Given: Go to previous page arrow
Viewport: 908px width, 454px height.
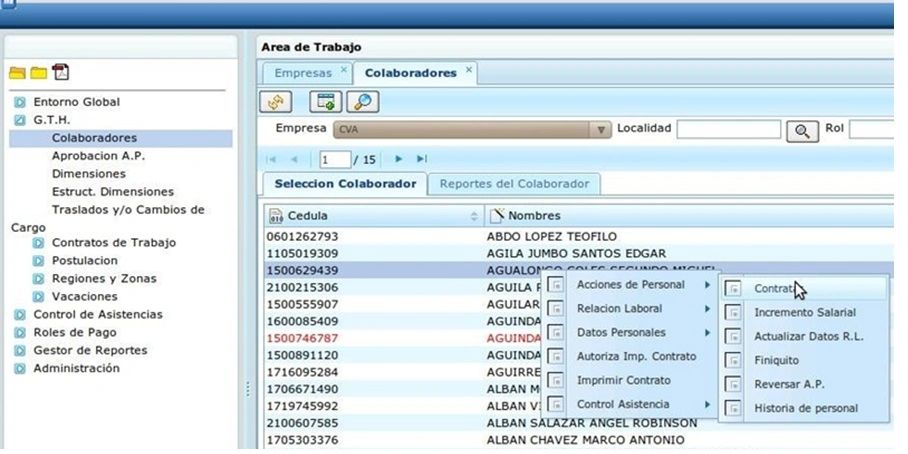Looking at the screenshot, I should (x=294, y=159).
